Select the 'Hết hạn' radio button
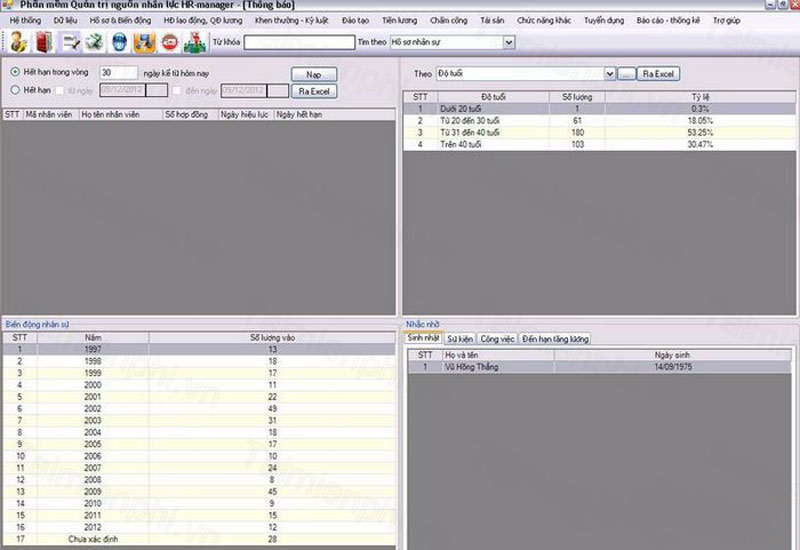800x550 pixels. 15,90
